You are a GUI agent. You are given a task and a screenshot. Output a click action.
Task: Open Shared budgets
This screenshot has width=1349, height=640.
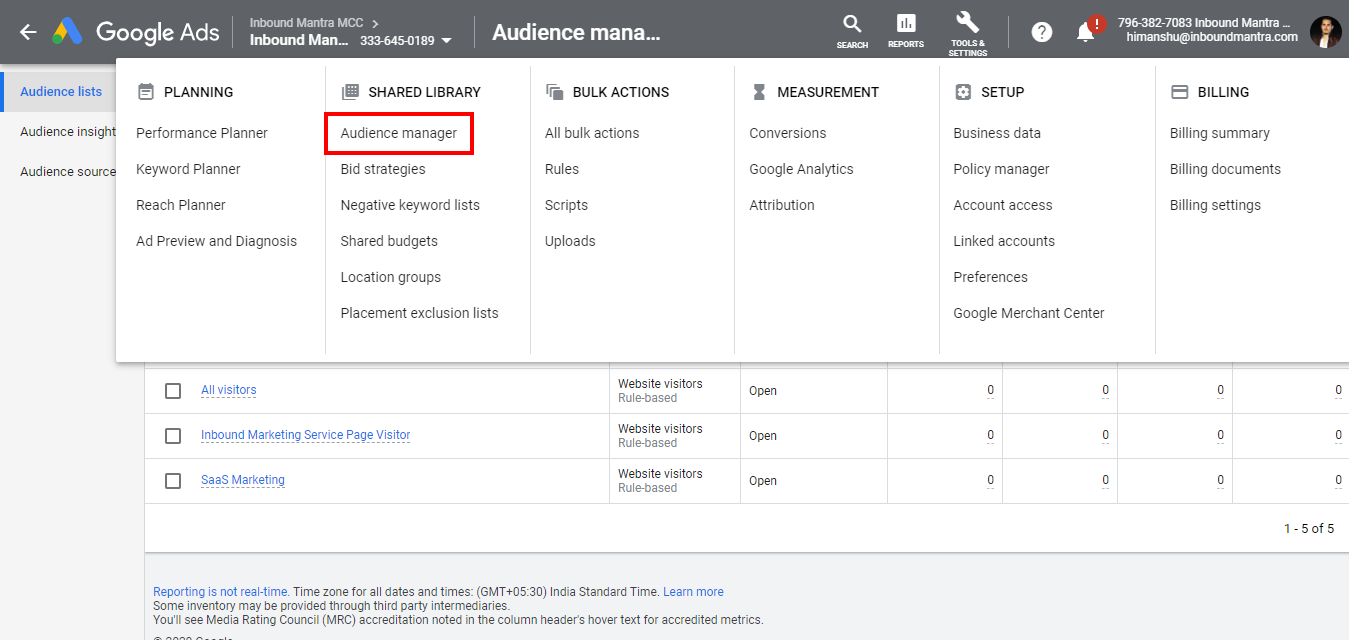(x=389, y=241)
